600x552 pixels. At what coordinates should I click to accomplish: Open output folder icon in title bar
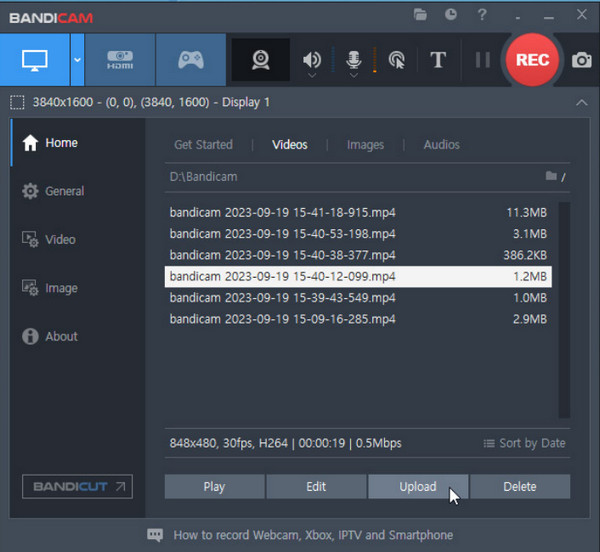coord(420,15)
